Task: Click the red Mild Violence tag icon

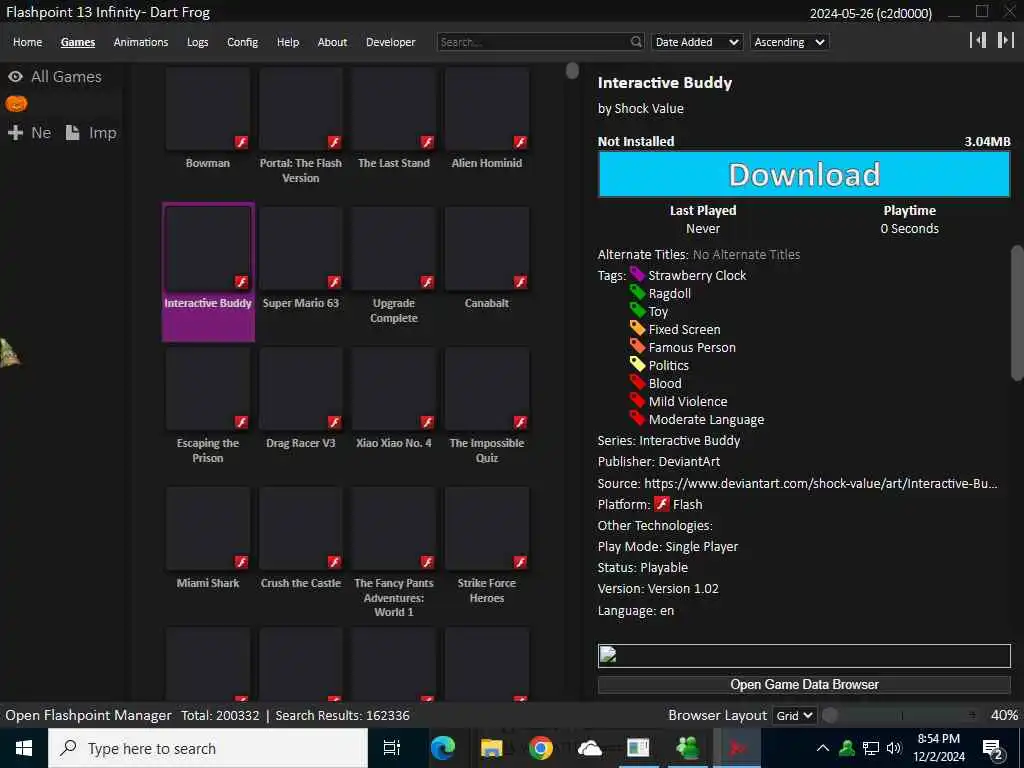Action: [x=637, y=400]
